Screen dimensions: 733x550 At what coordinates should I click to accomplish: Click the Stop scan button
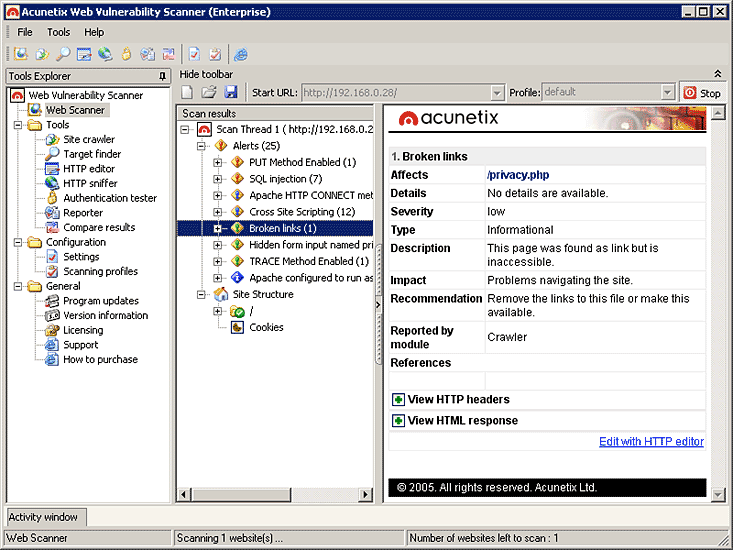tap(702, 93)
